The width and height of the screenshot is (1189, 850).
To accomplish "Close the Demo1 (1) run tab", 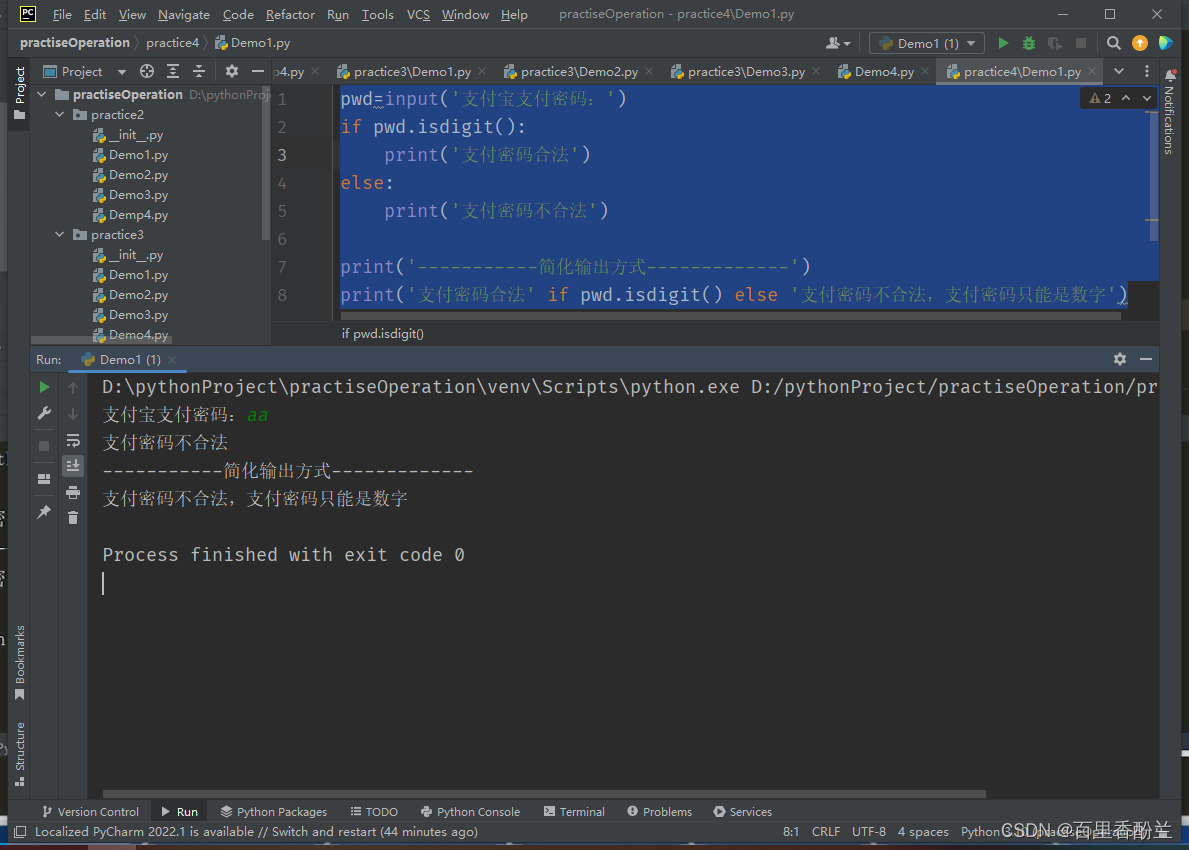I will point(172,360).
